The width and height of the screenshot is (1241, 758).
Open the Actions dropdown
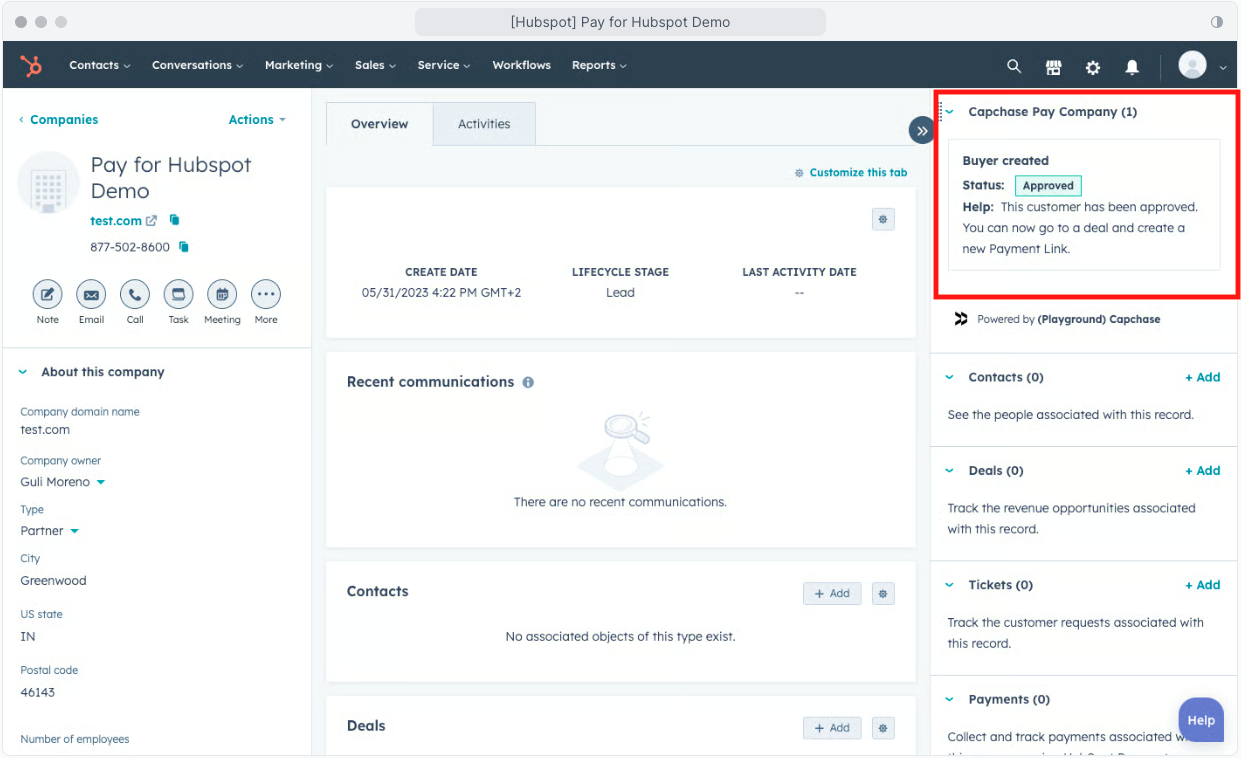point(257,120)
